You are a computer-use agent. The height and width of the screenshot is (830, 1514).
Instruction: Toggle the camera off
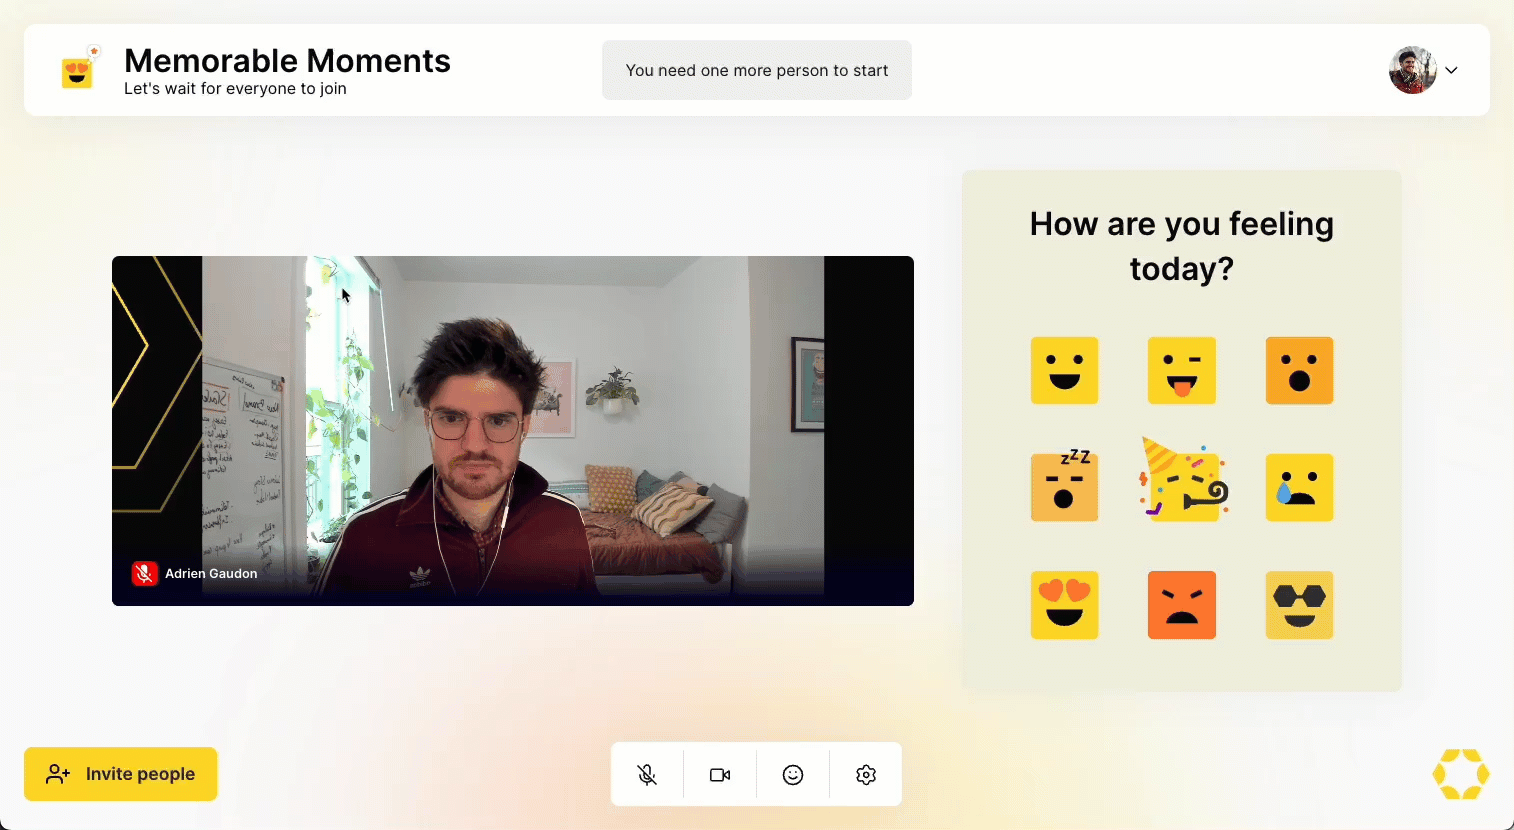point(720,774)
